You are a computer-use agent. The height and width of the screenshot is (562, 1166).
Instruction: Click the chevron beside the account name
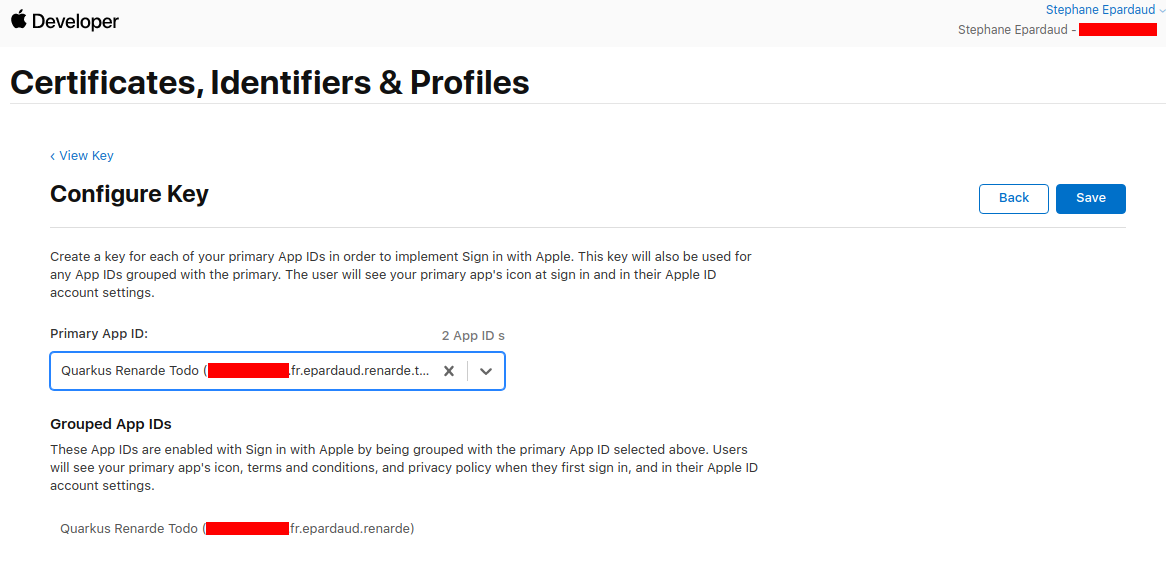click(x=1162, y=11)
